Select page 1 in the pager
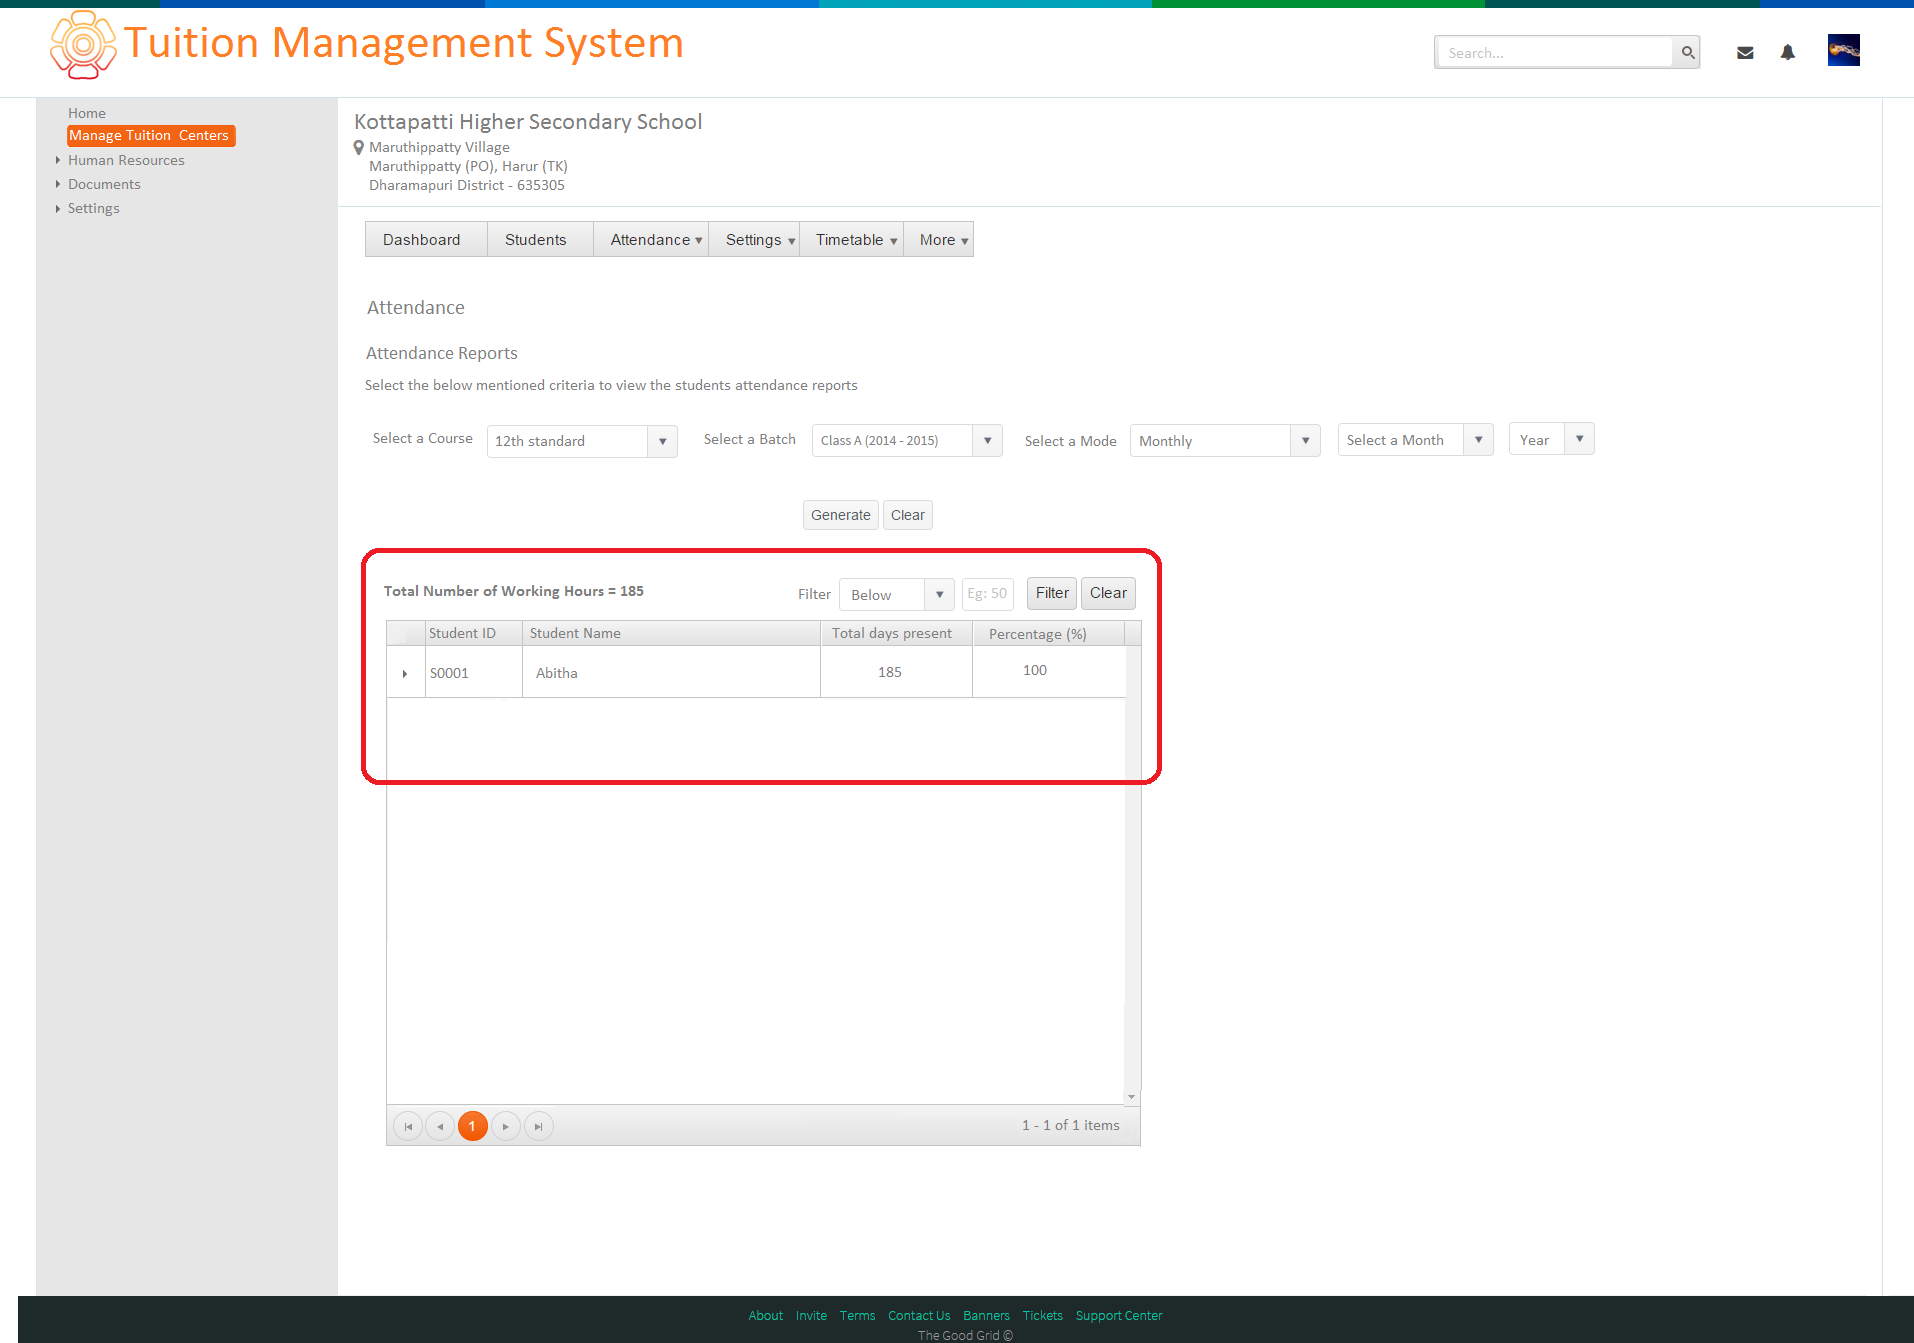This screenshot has width=1914, height=1343. (x=473, y=1126)
